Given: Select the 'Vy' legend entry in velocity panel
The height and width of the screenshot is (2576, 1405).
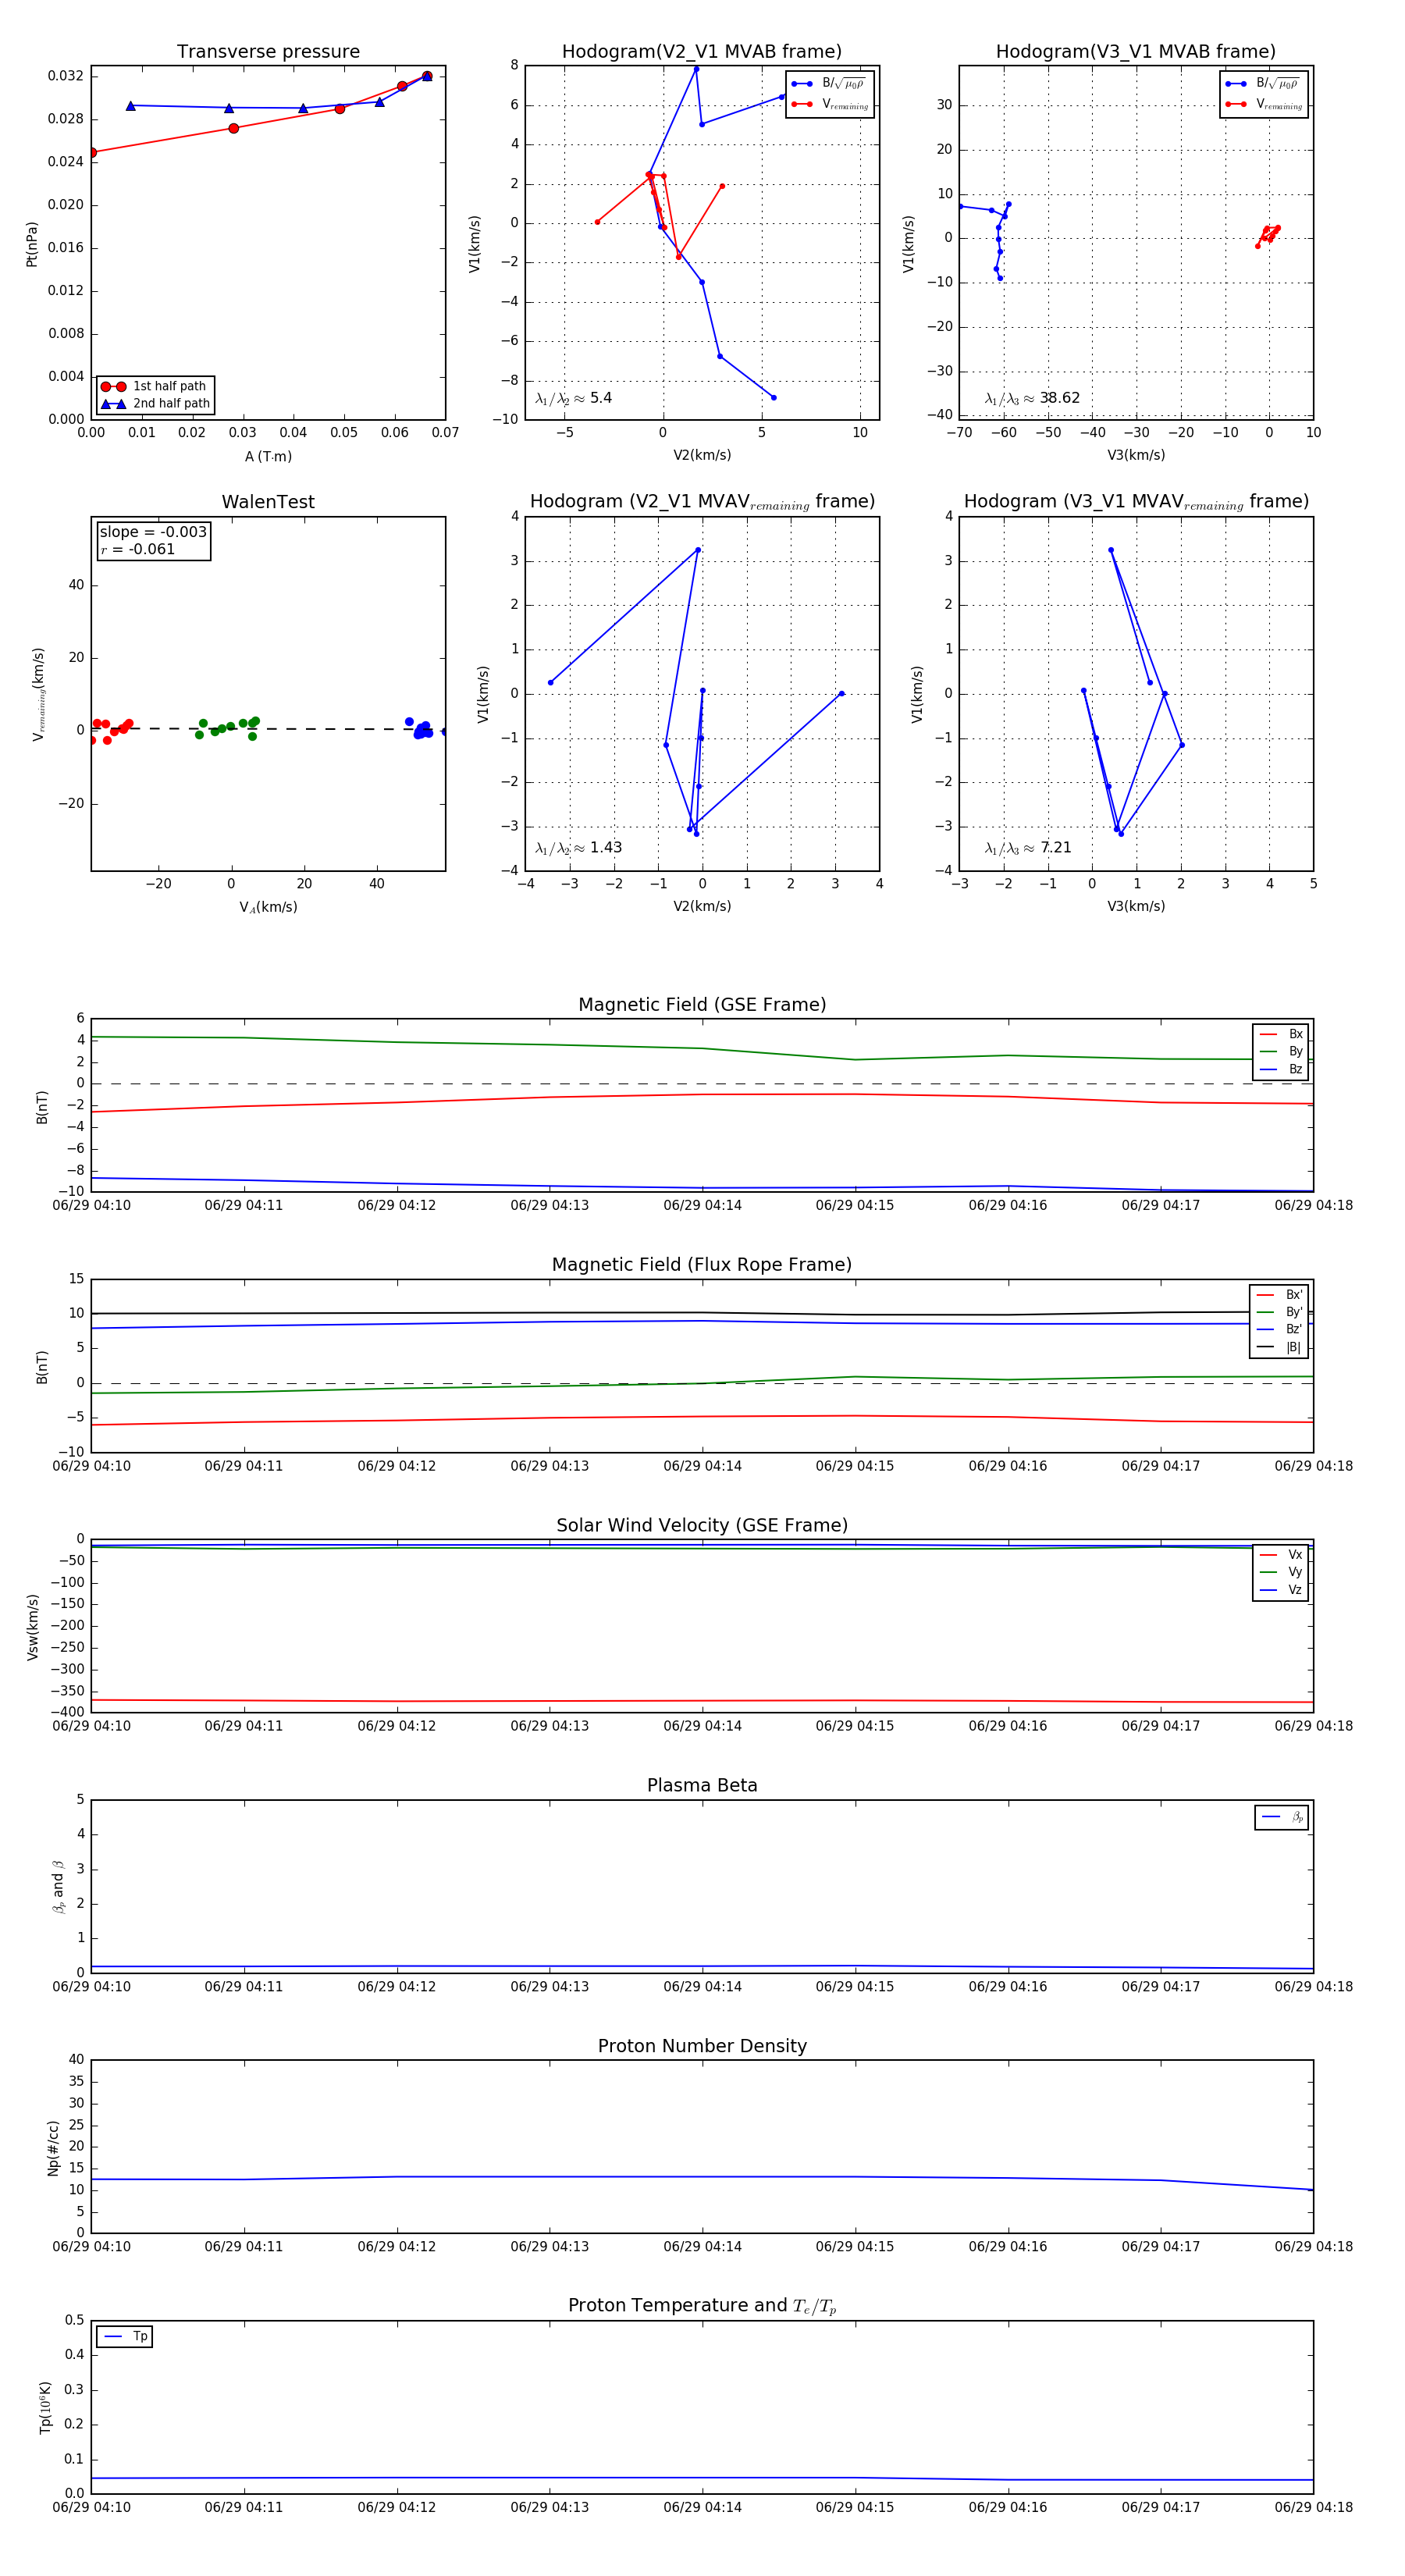Looking at the screenshot, I should [x=1281, y=1572].
